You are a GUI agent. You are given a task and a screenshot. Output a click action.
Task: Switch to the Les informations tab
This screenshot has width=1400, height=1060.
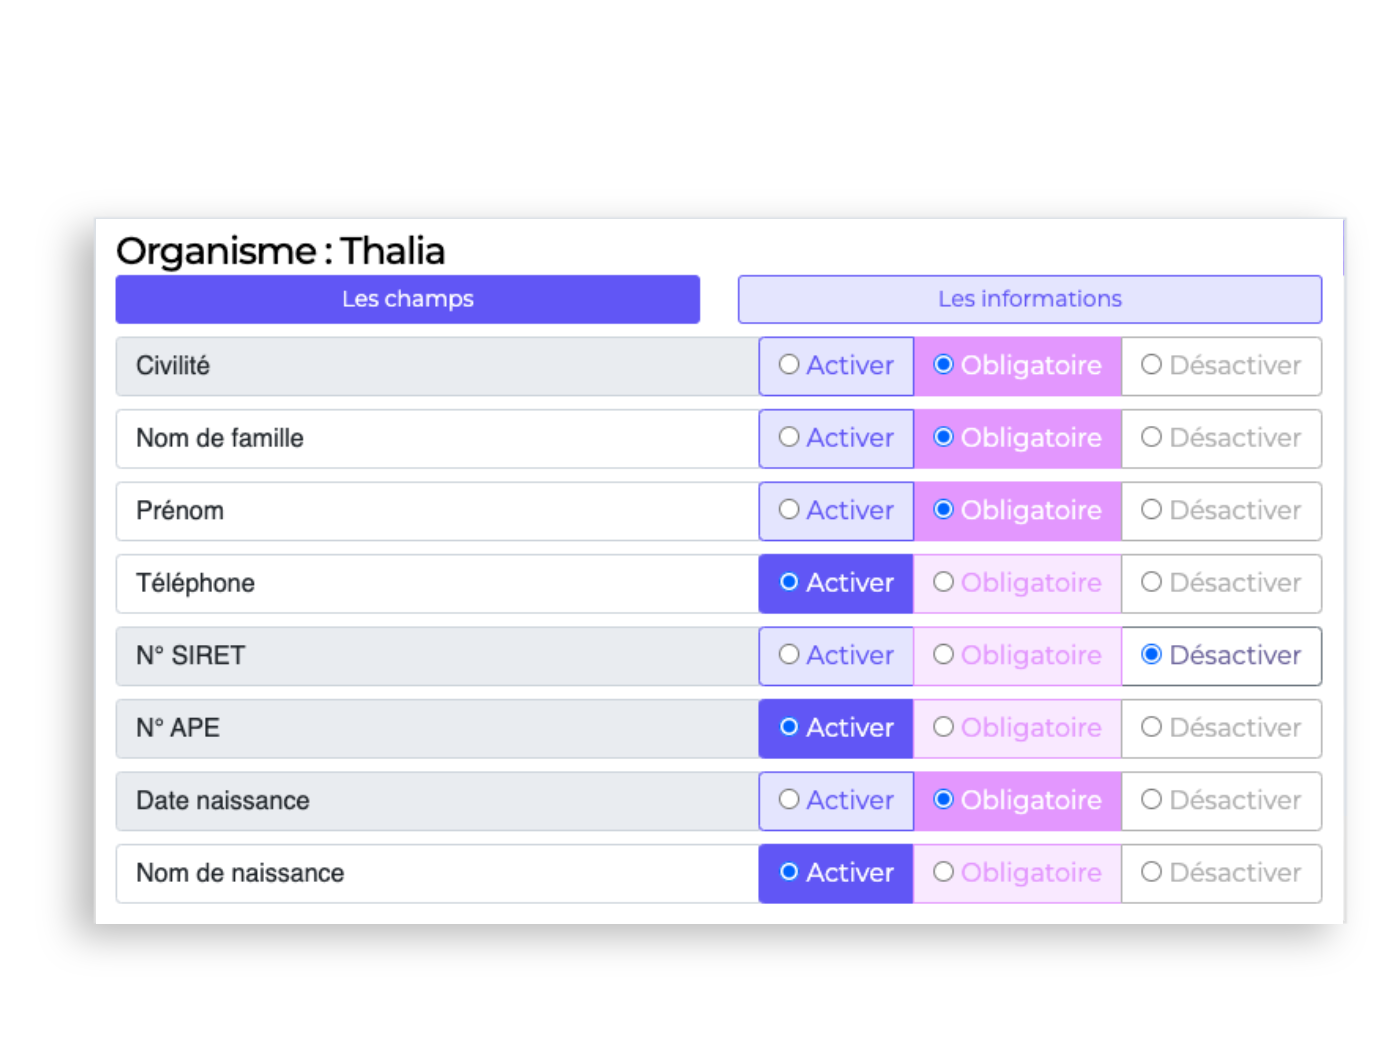1029,299
